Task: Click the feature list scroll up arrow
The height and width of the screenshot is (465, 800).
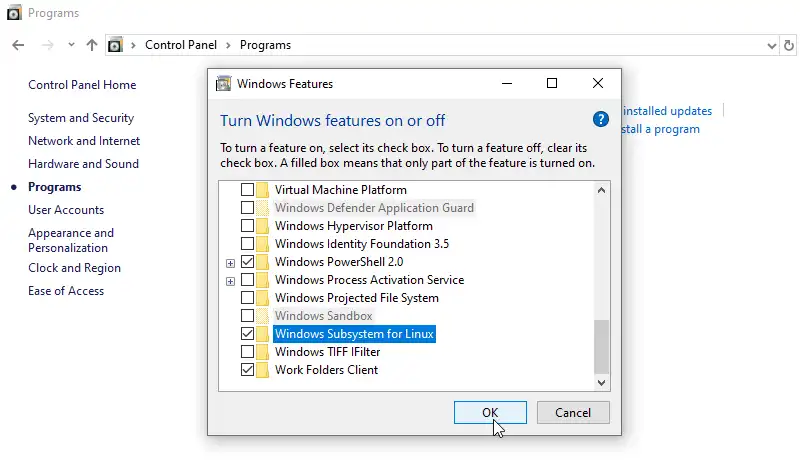Action: (602, 190)
